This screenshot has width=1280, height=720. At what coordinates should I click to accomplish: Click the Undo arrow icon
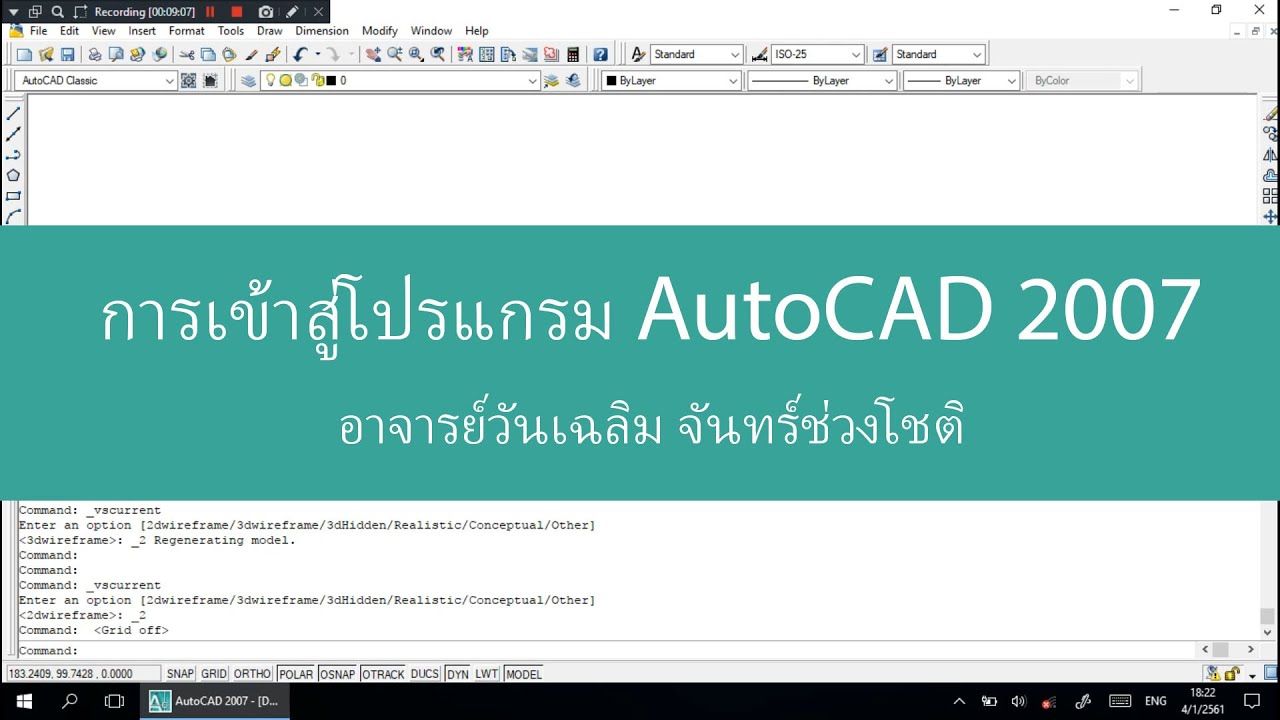pyautogui.click(x=300, y=55)
